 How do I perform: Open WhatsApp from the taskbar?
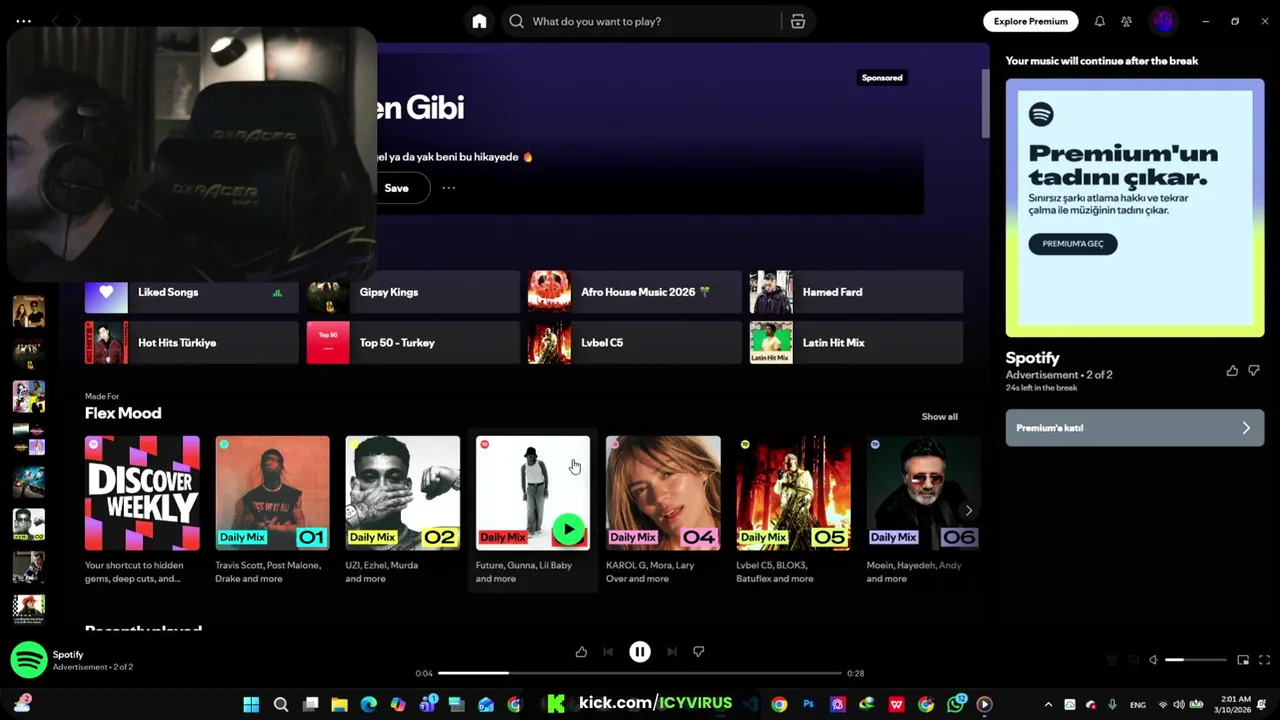click(957, 704)
